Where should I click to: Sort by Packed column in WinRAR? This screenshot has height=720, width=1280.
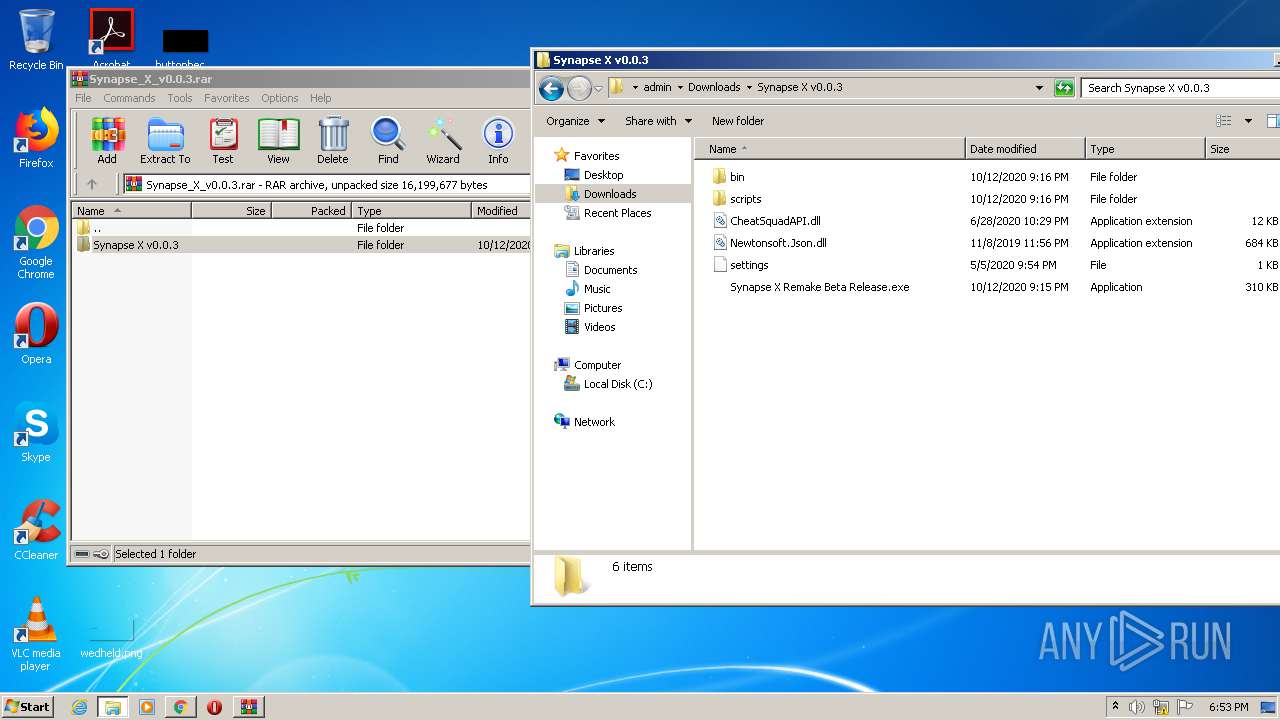coord(311,211)
